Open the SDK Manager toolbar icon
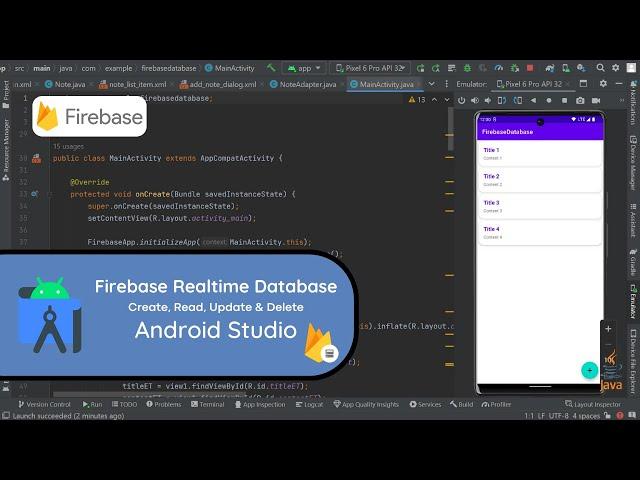The height and width of the screenshot is (480, 640). tap(581, 68)
